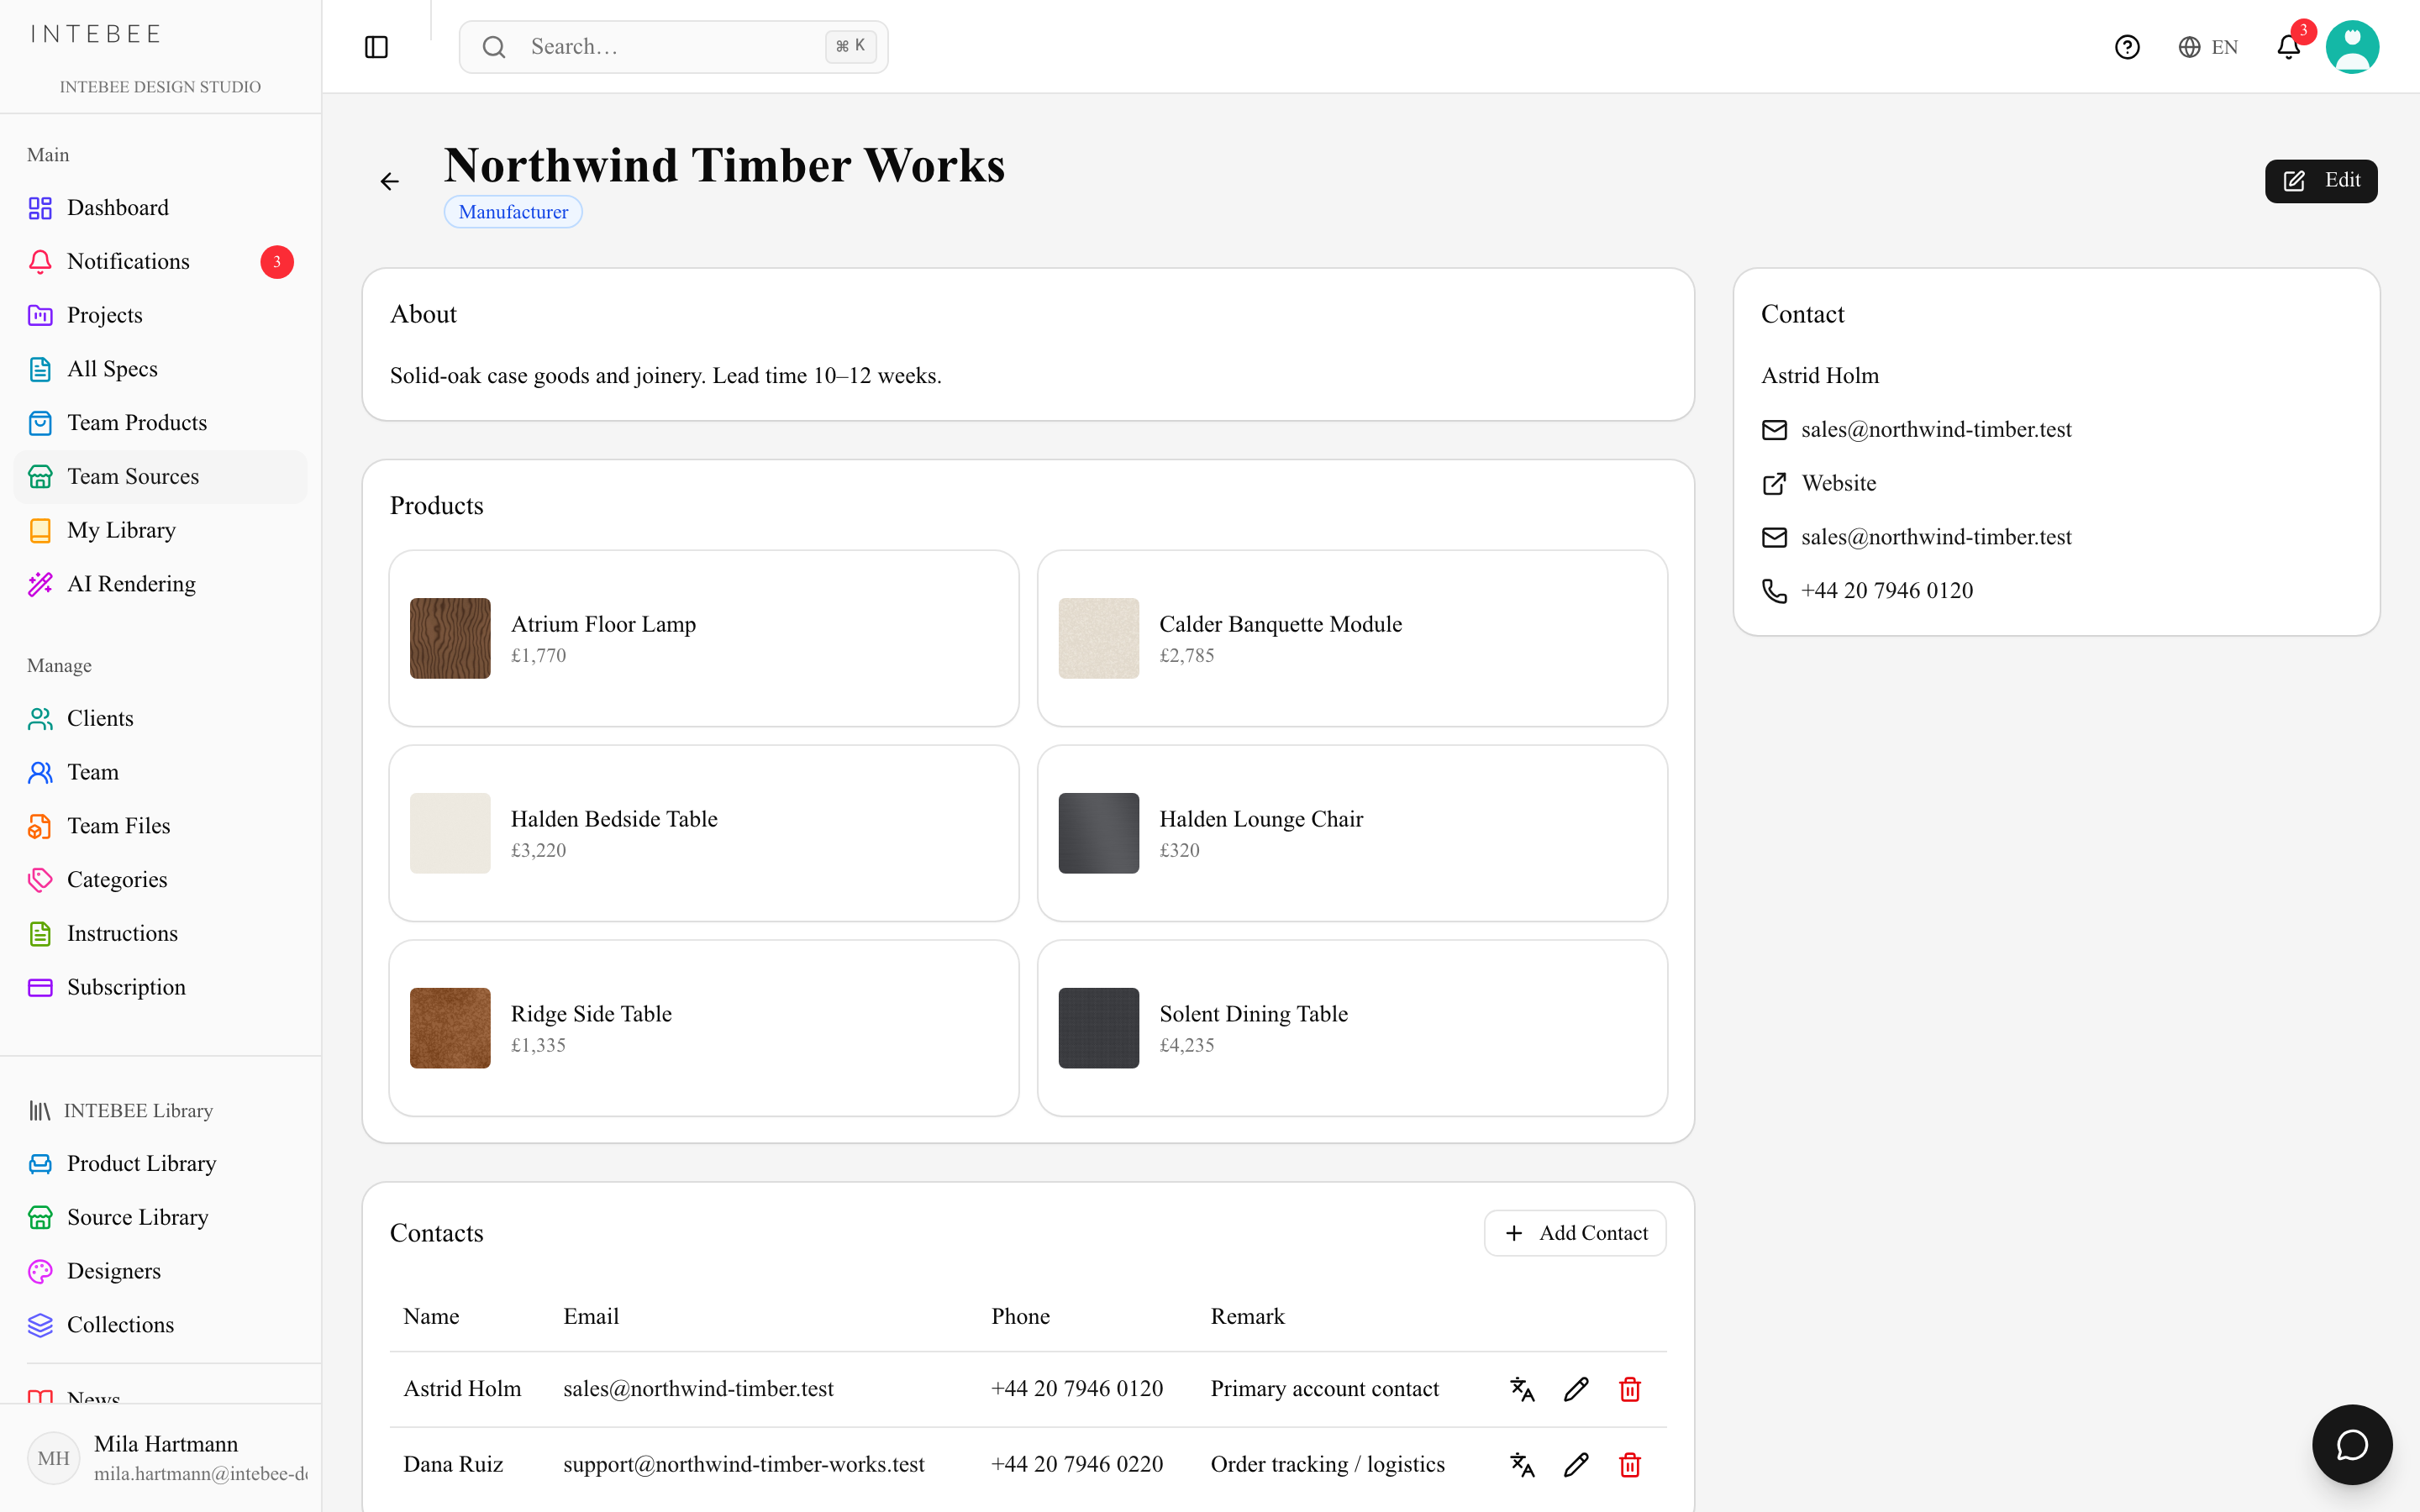Focus the Search input field
The image size is (2420, 1512).
tap(673, 47)
